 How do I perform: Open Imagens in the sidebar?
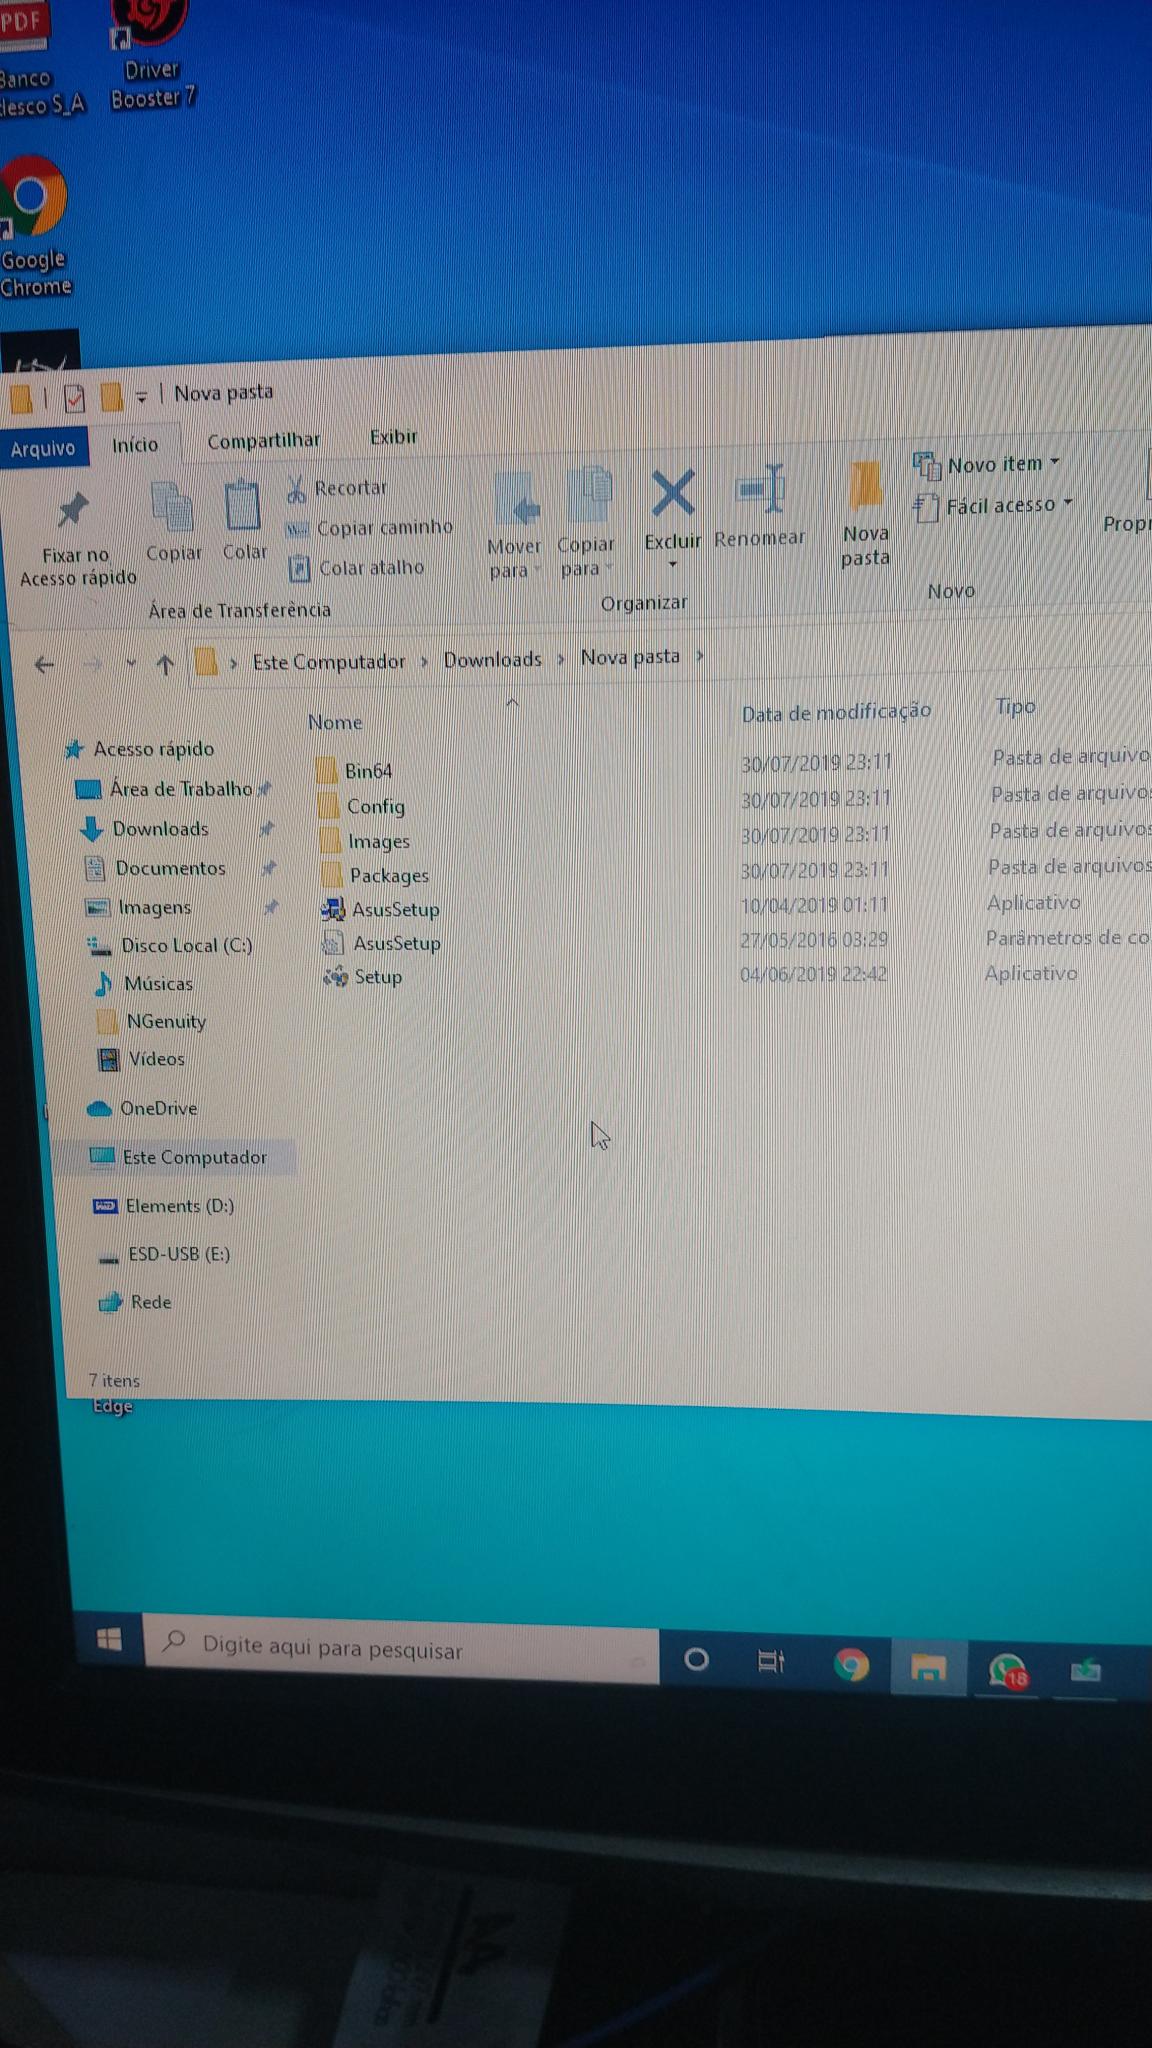pyautogui.click(x=139, y=907)
